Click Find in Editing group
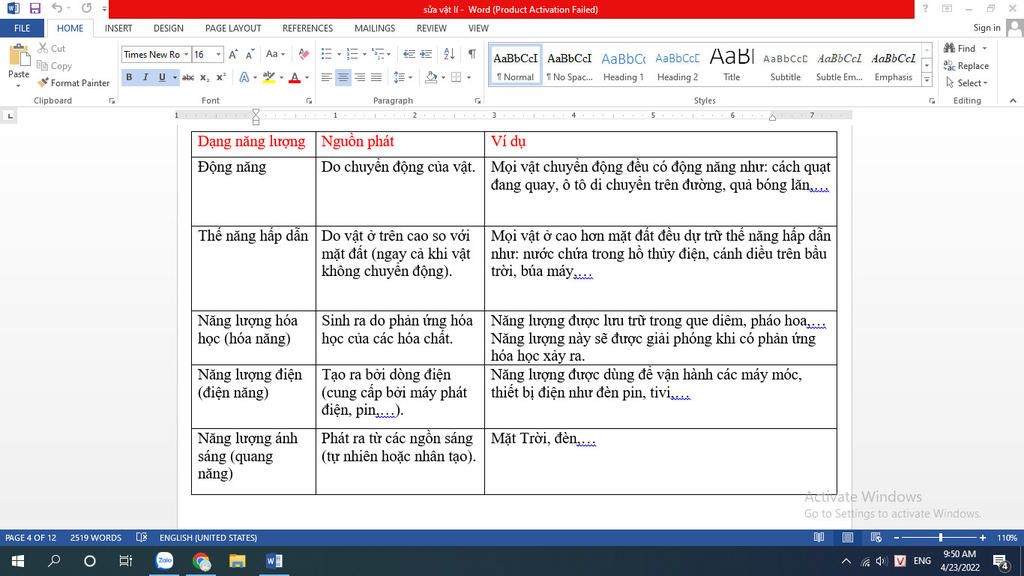The image size is (1024, 576). coord(959,48)
